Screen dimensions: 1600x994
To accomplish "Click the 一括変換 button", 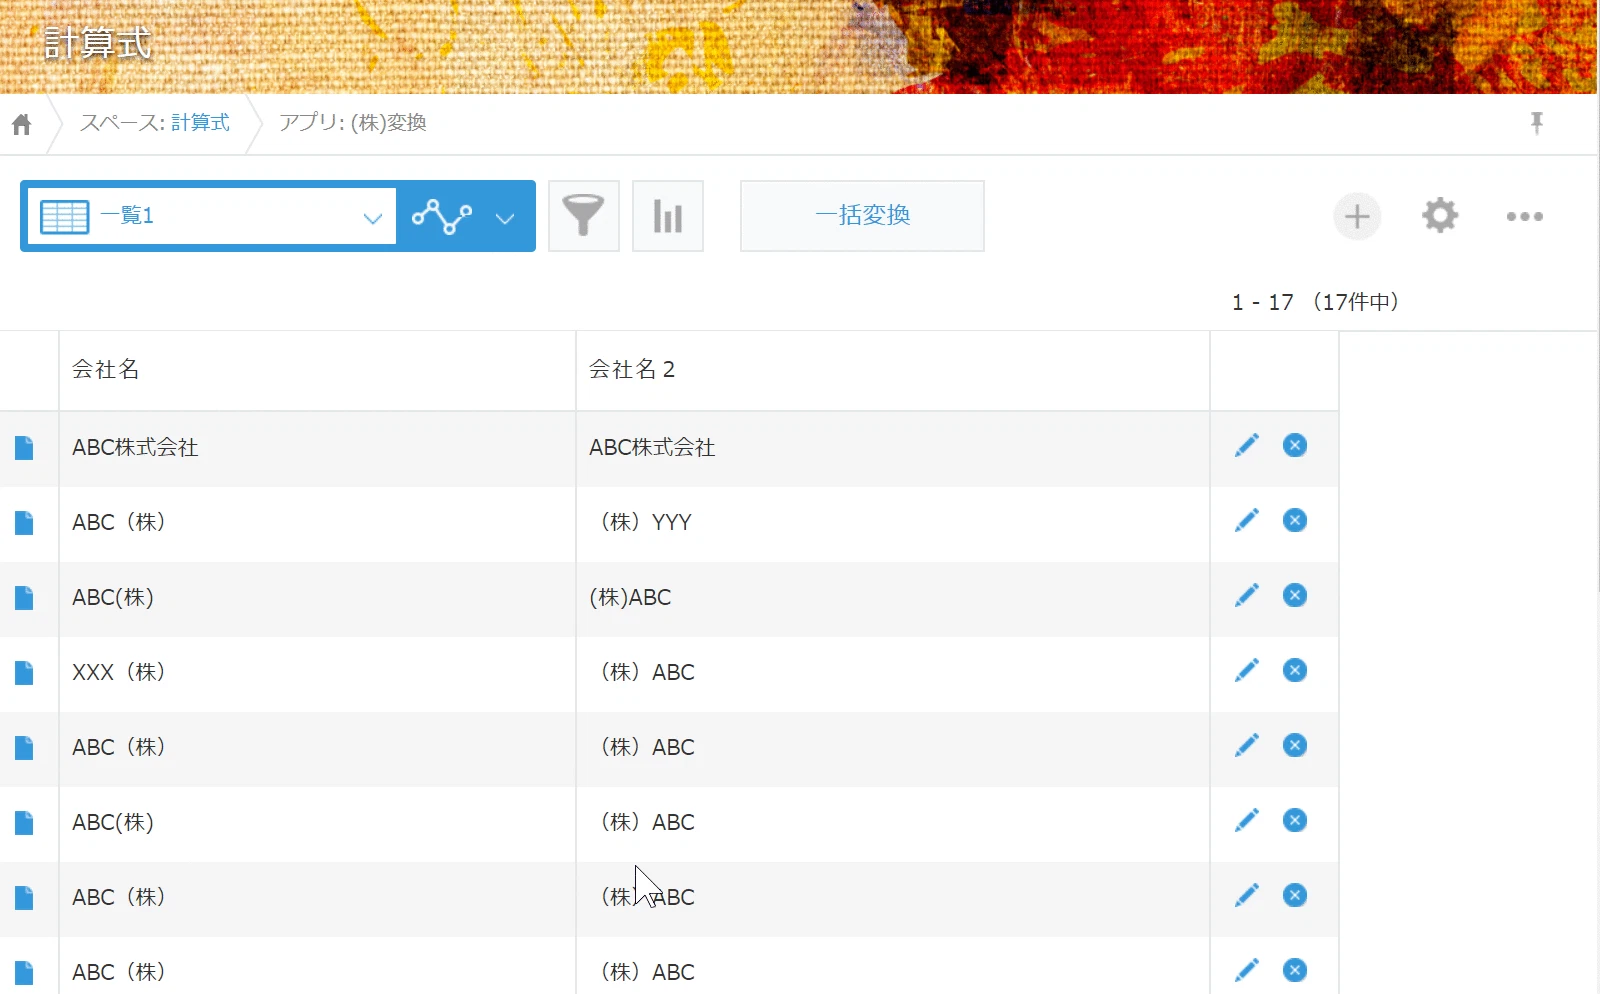I will 862,216.
